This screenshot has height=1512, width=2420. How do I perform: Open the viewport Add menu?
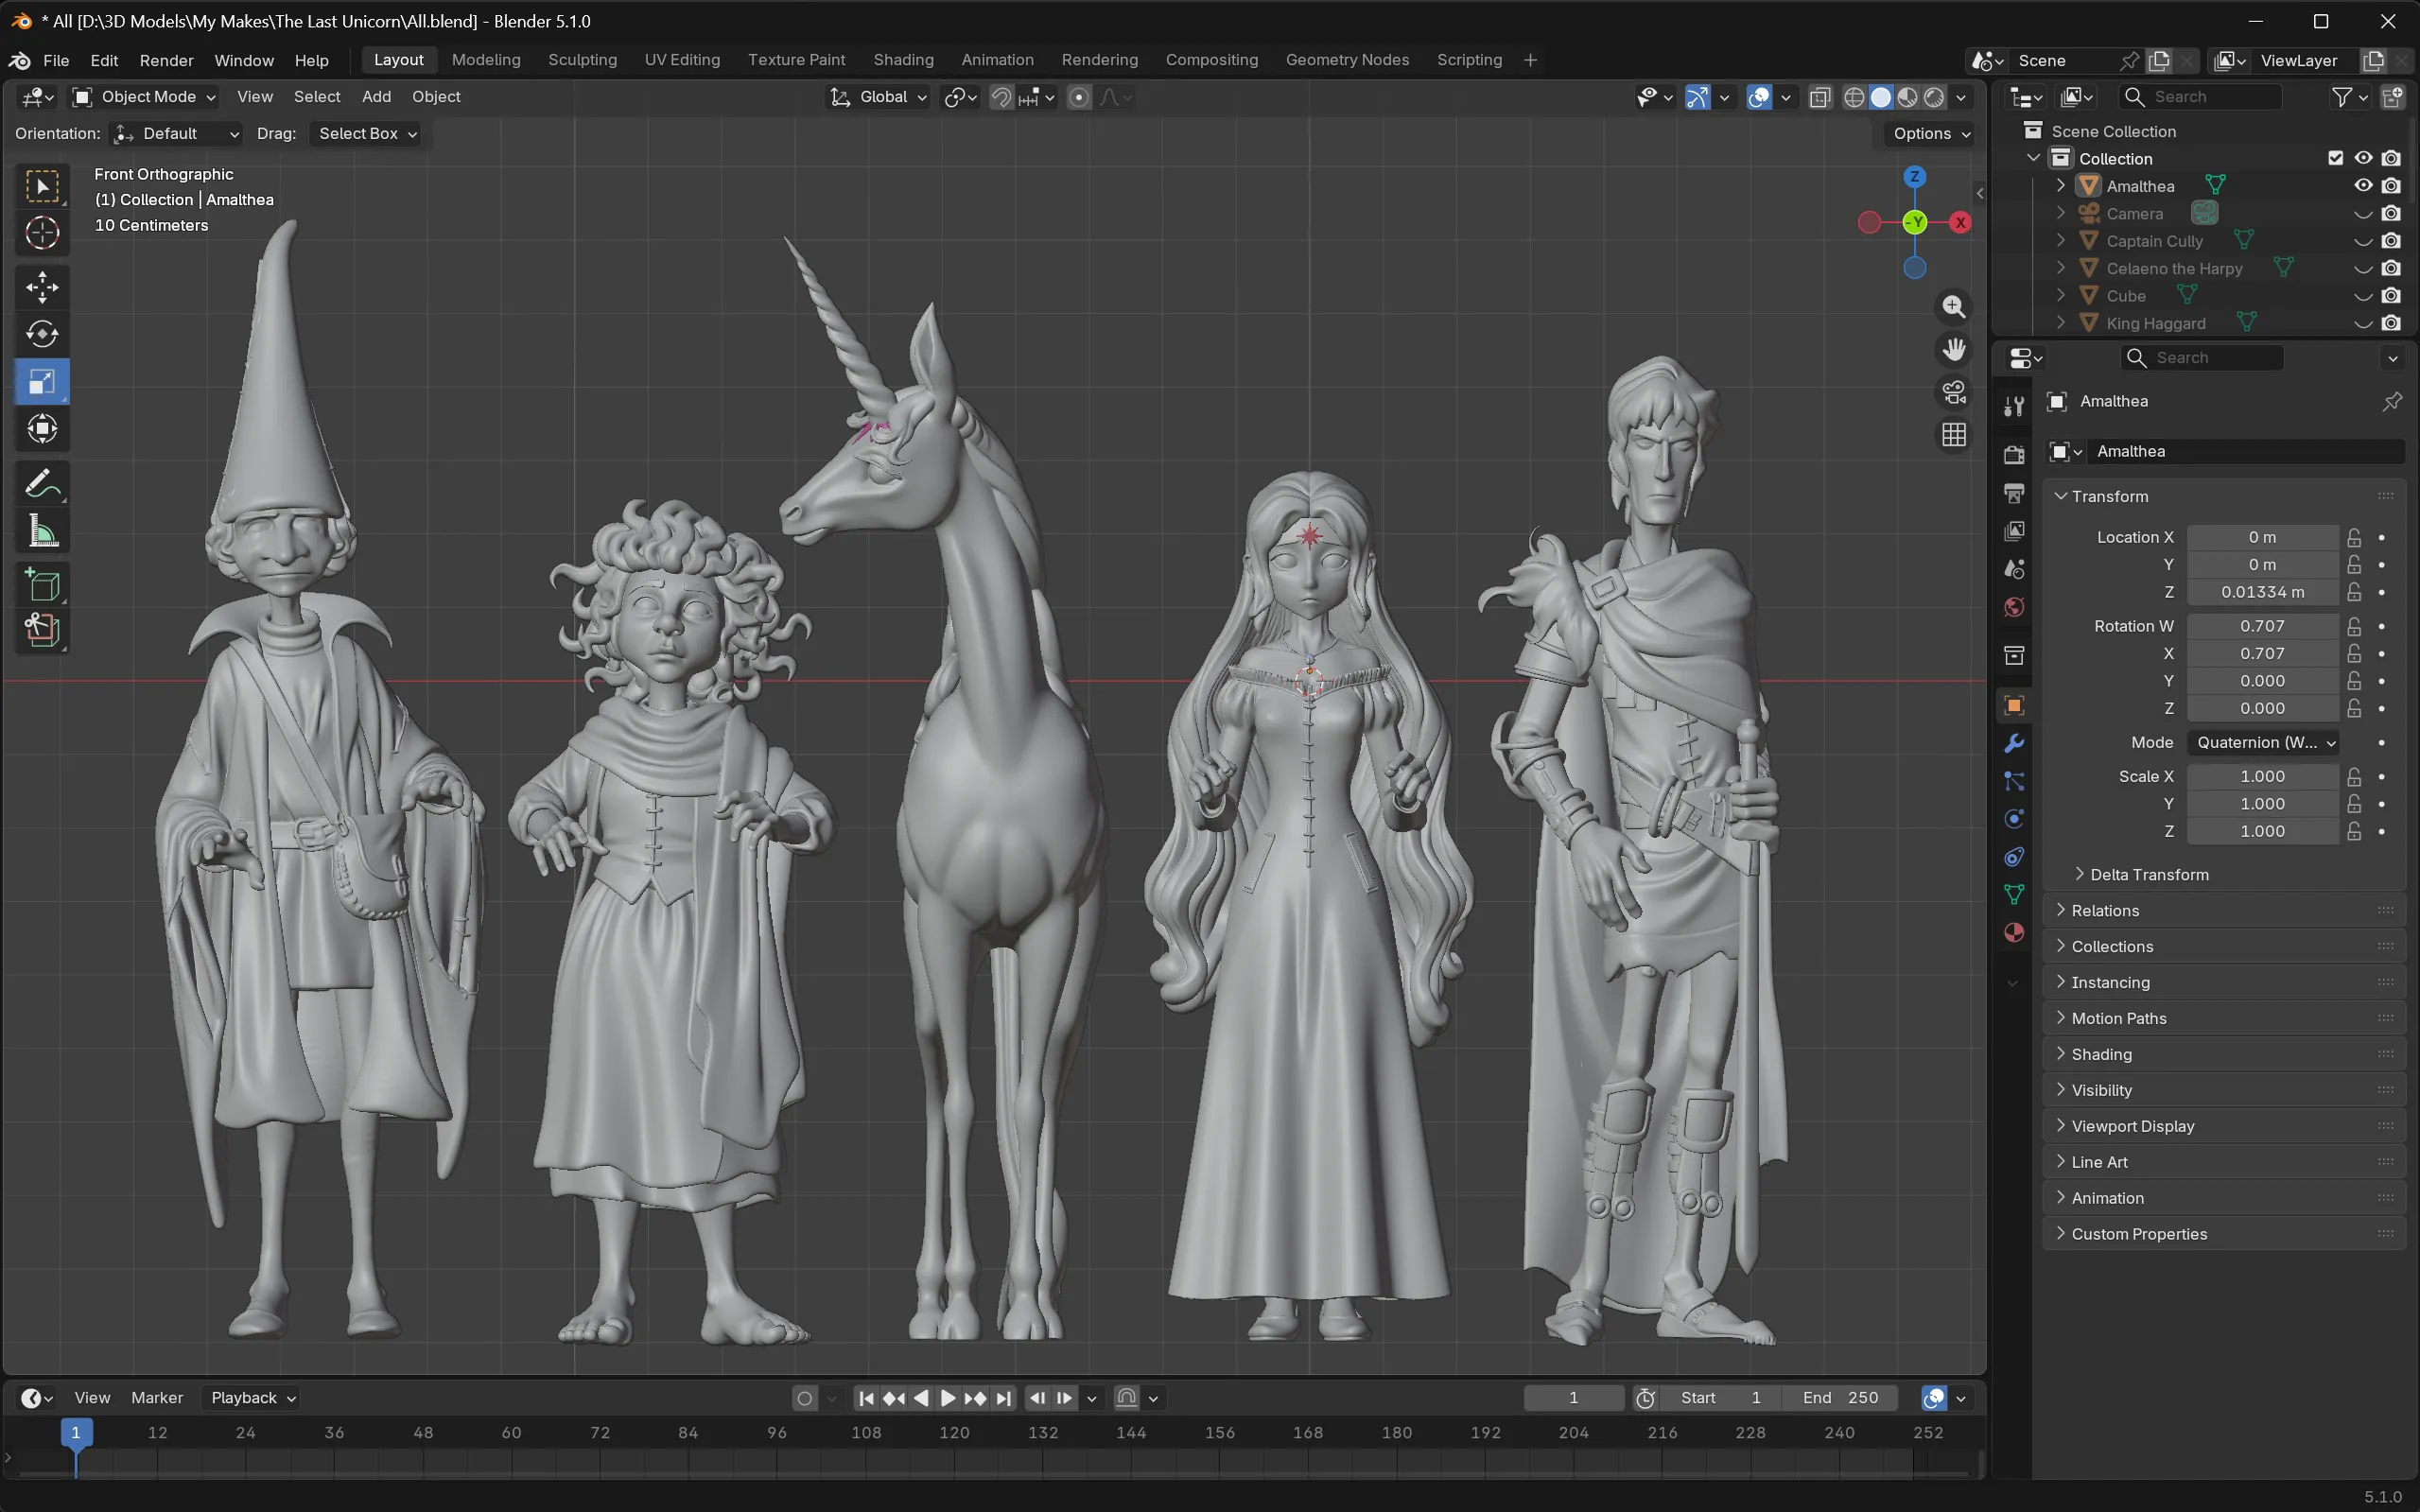coord(376,97)
